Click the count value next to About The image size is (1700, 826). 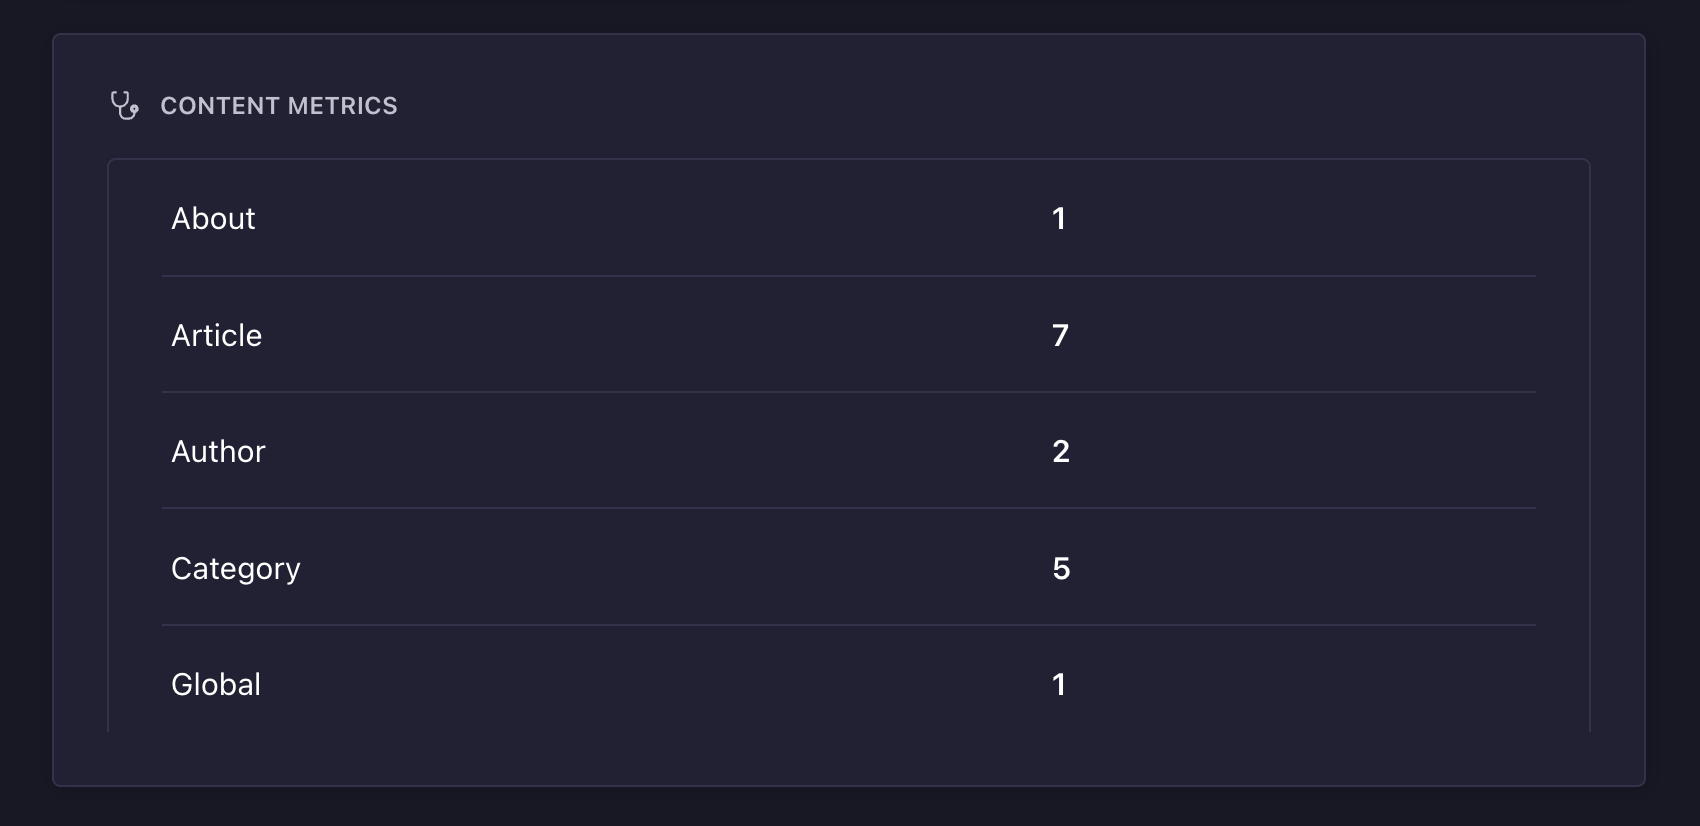1060,219
